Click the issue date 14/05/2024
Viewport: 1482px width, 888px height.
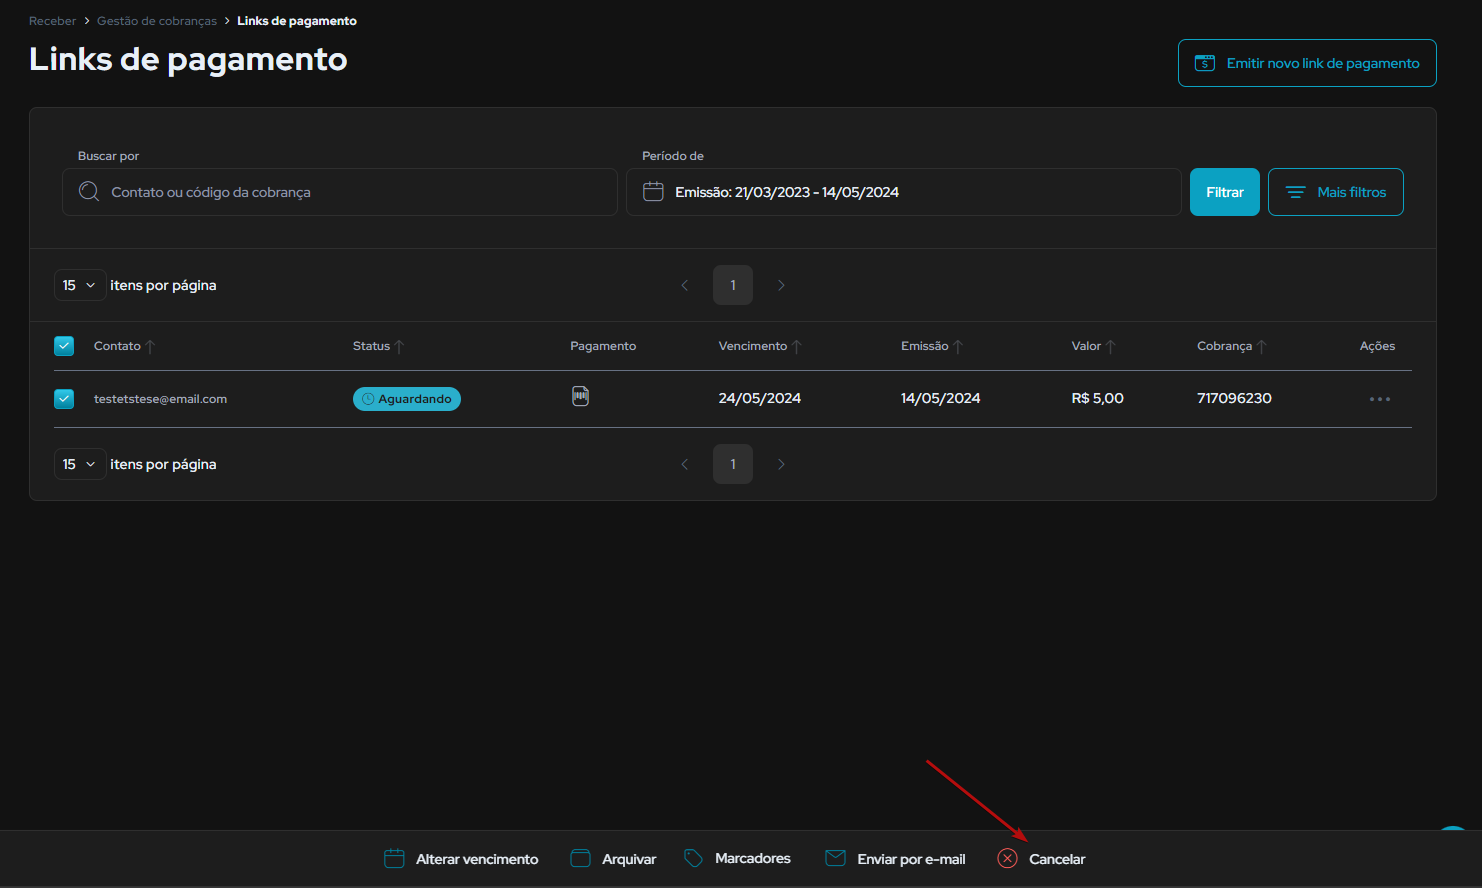[941, 398]
